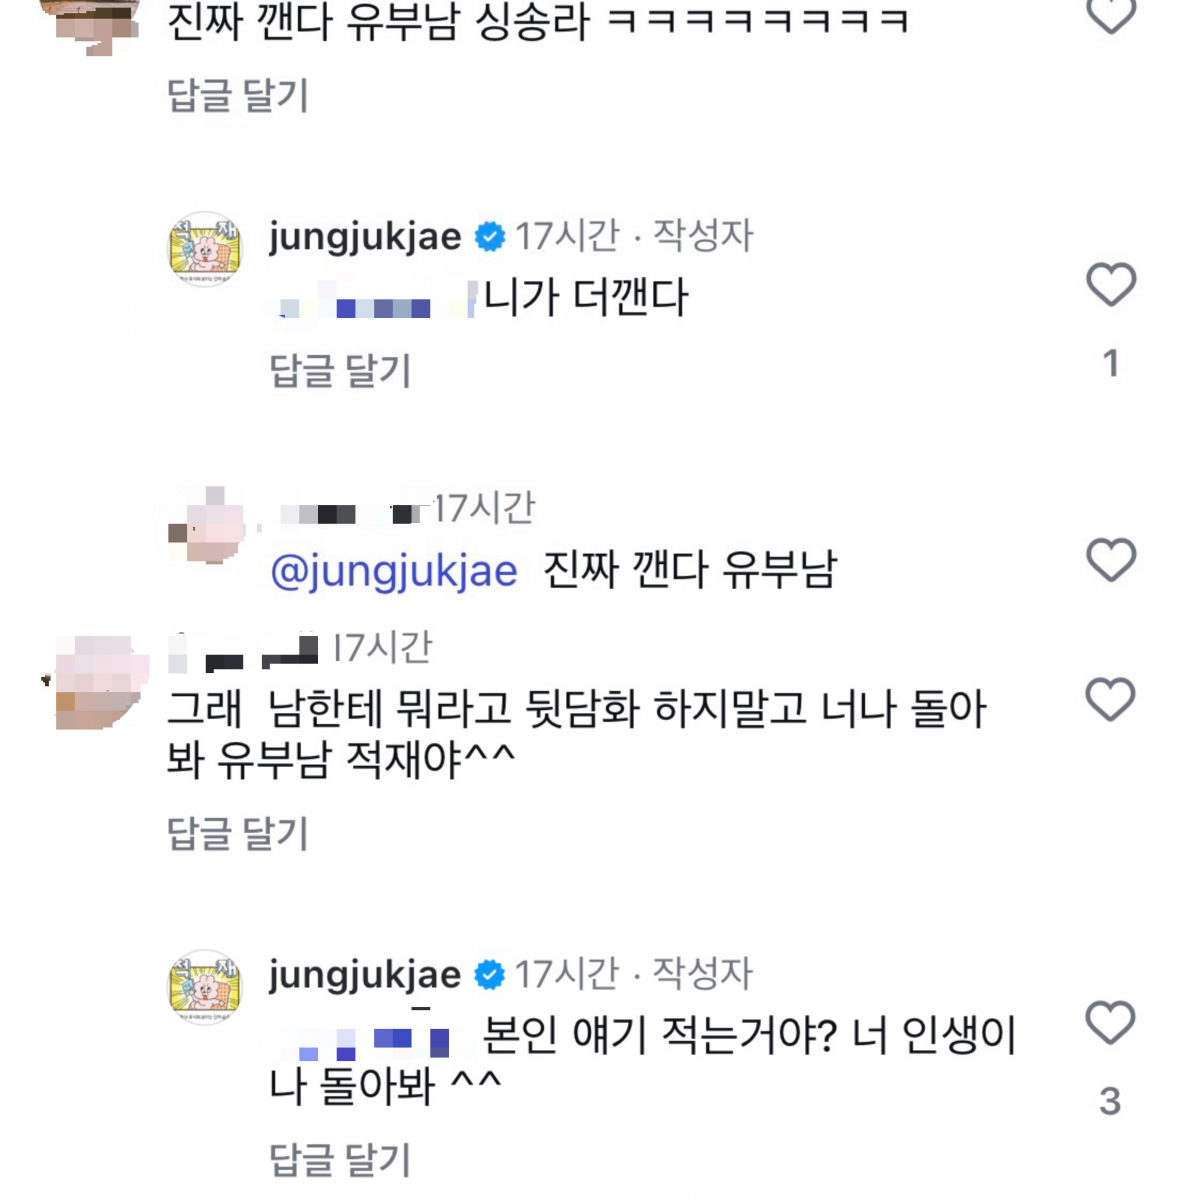This screenshot has width=1200, height=1200.
Task: View the 1 like on the '니가 더깬다' reply
Action: pyautogui.click(x=1110, y=363)
